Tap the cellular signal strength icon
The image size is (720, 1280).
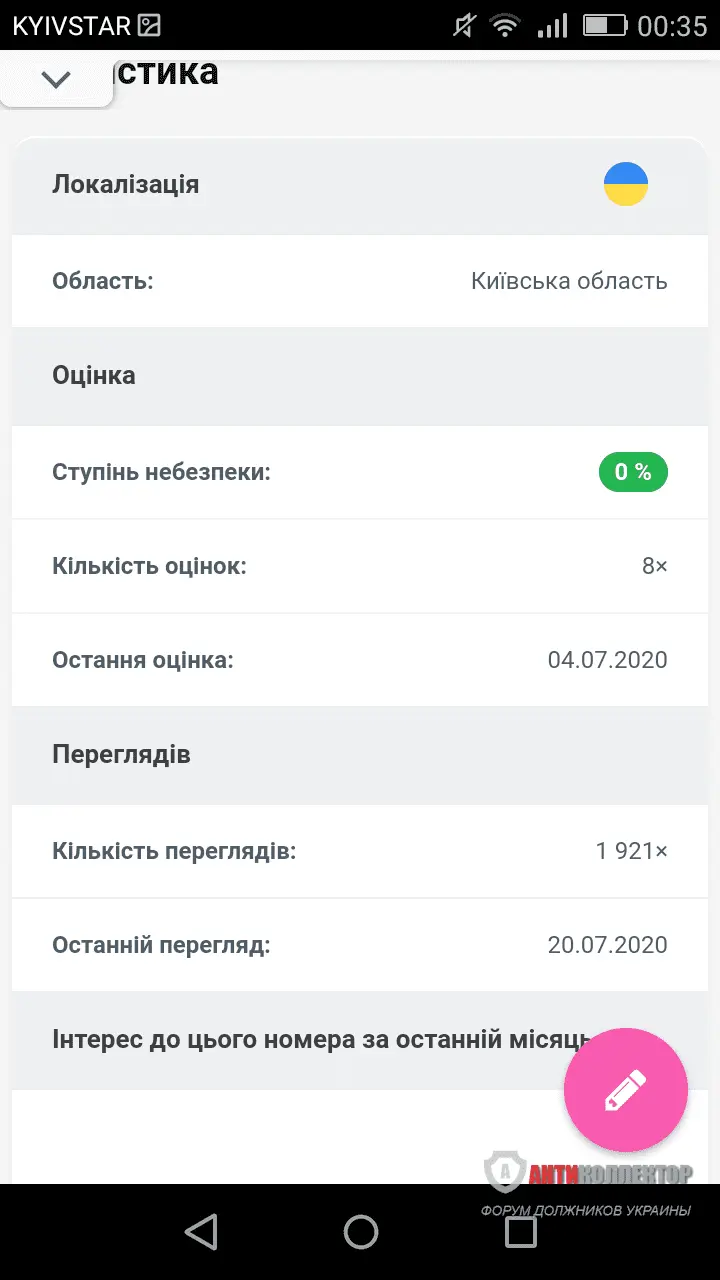(552, 26)
